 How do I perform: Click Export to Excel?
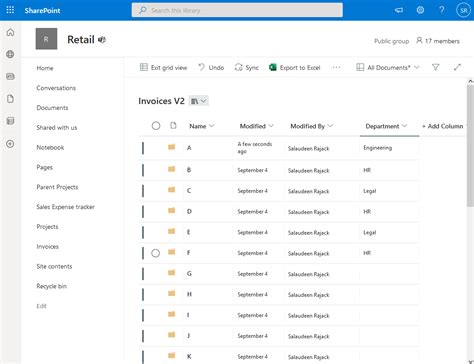point(295,68)
